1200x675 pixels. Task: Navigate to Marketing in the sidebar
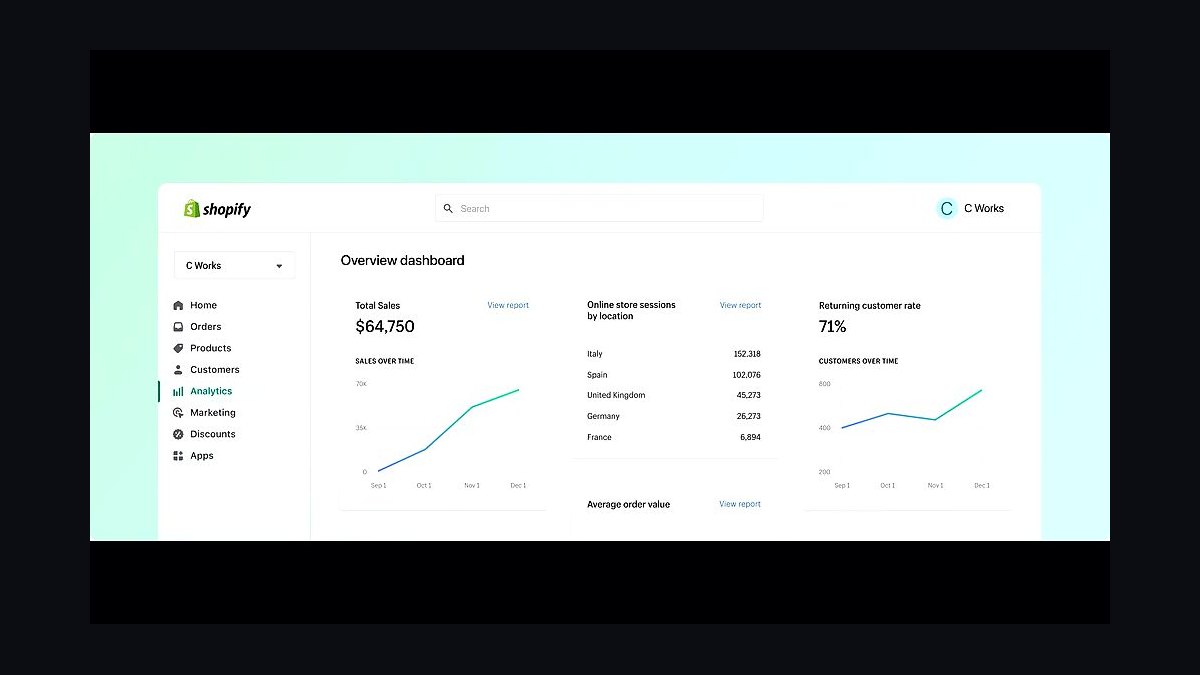pyautogui.click(x=213, y=413)
